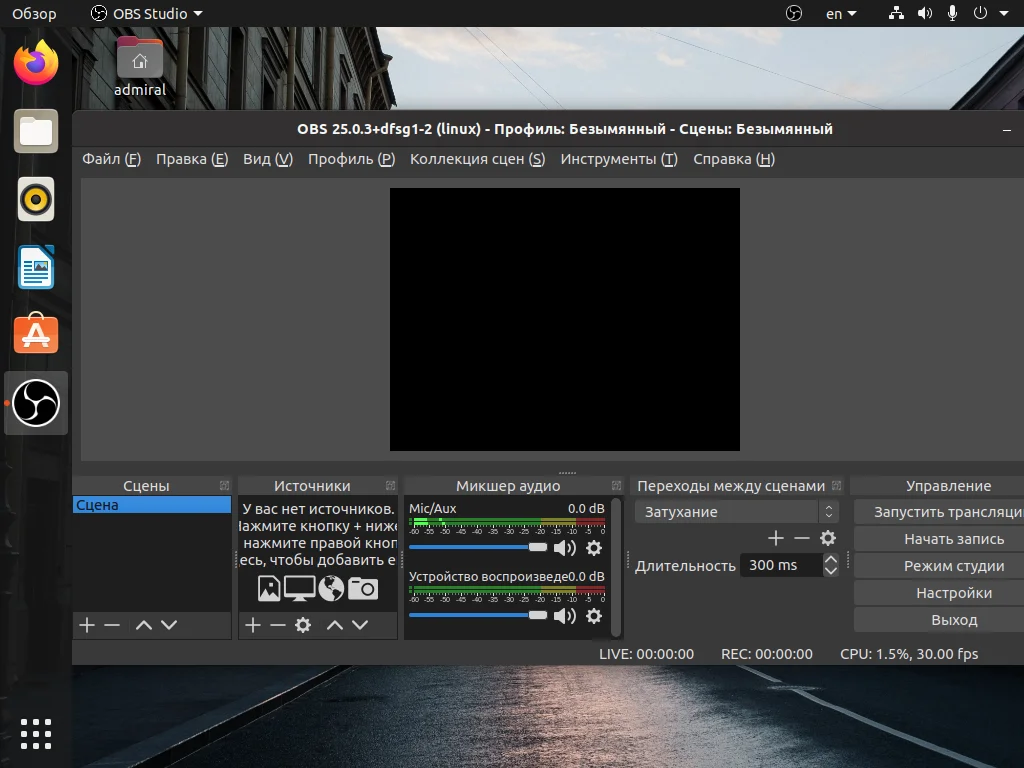Add a source using the Источники plus icon
The width and height of the screenshot is (1024, 768).
tap(253, 625)
